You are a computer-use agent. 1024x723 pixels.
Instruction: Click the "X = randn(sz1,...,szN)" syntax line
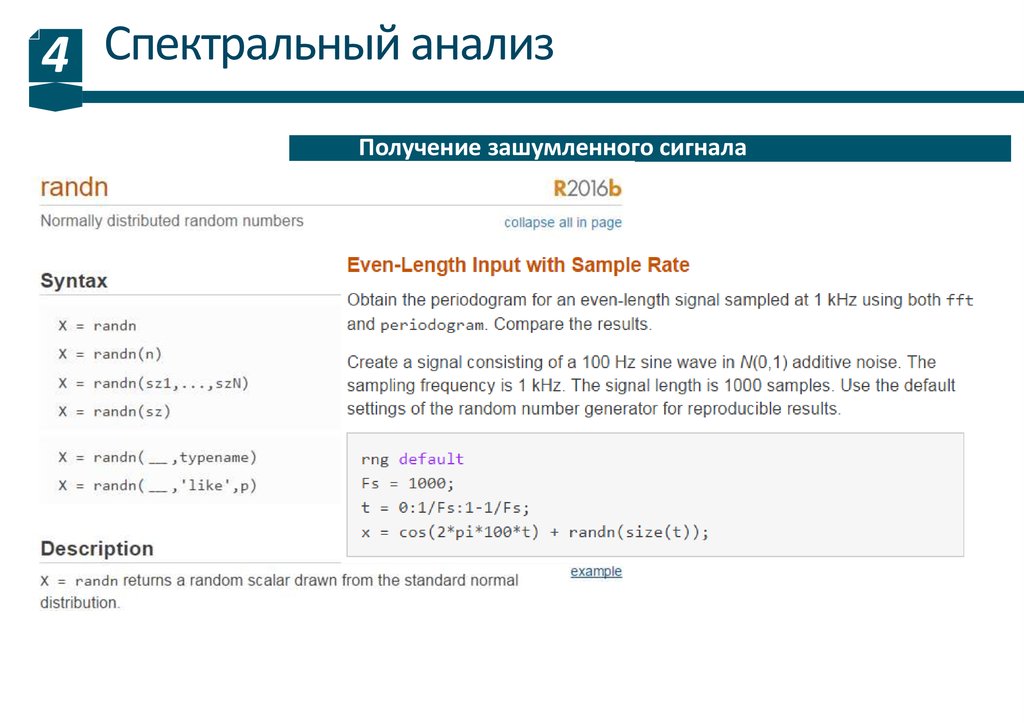pyautogui.click(x=153, y=382)
